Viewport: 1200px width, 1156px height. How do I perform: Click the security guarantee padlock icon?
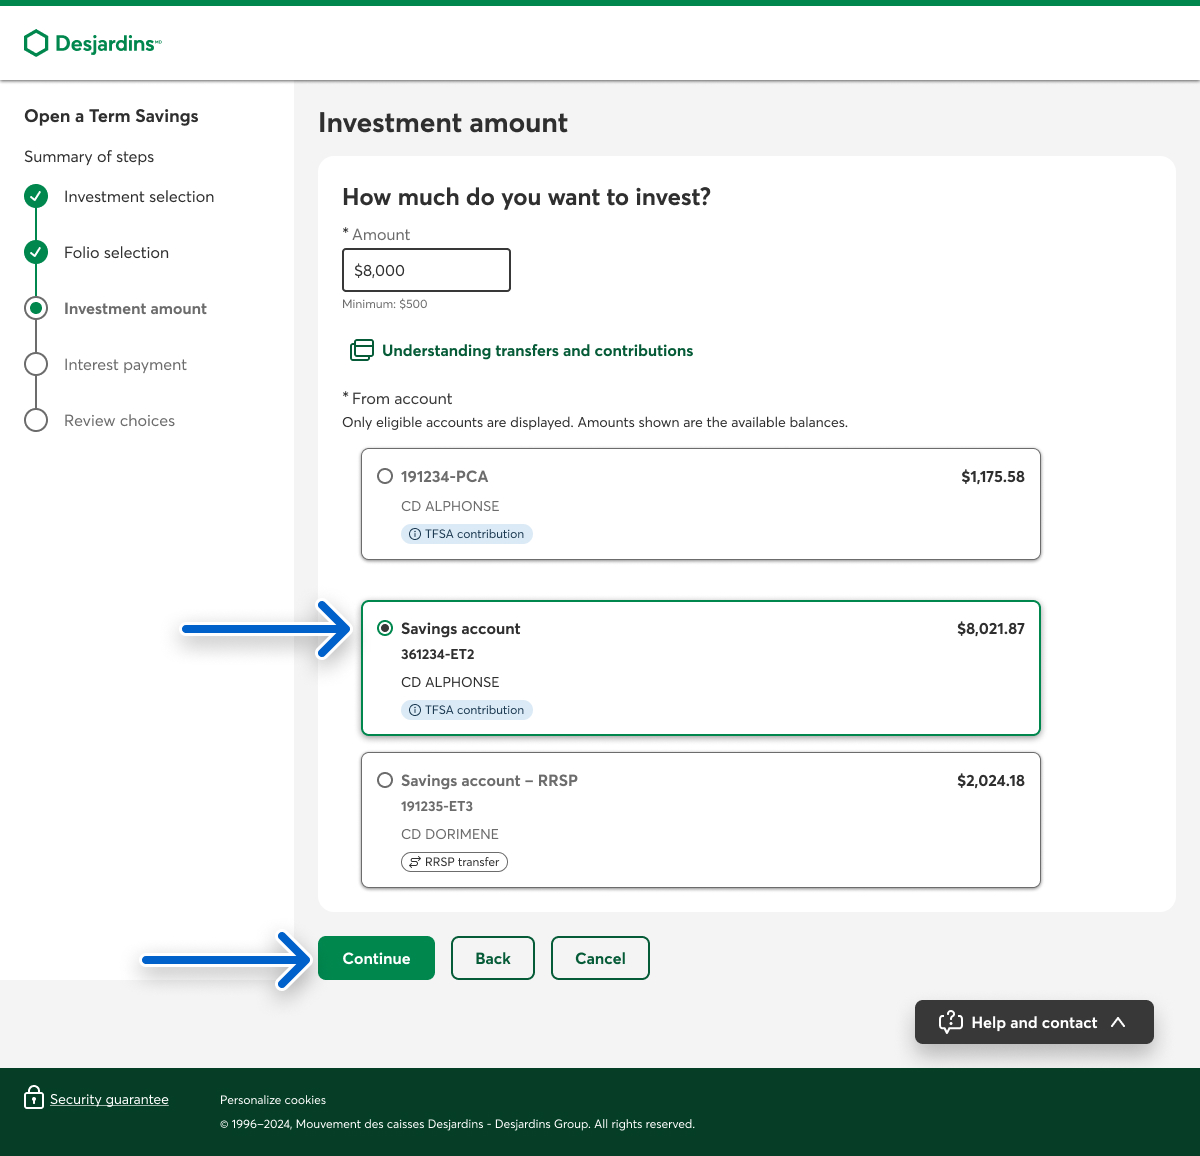tap(34, 1098)
